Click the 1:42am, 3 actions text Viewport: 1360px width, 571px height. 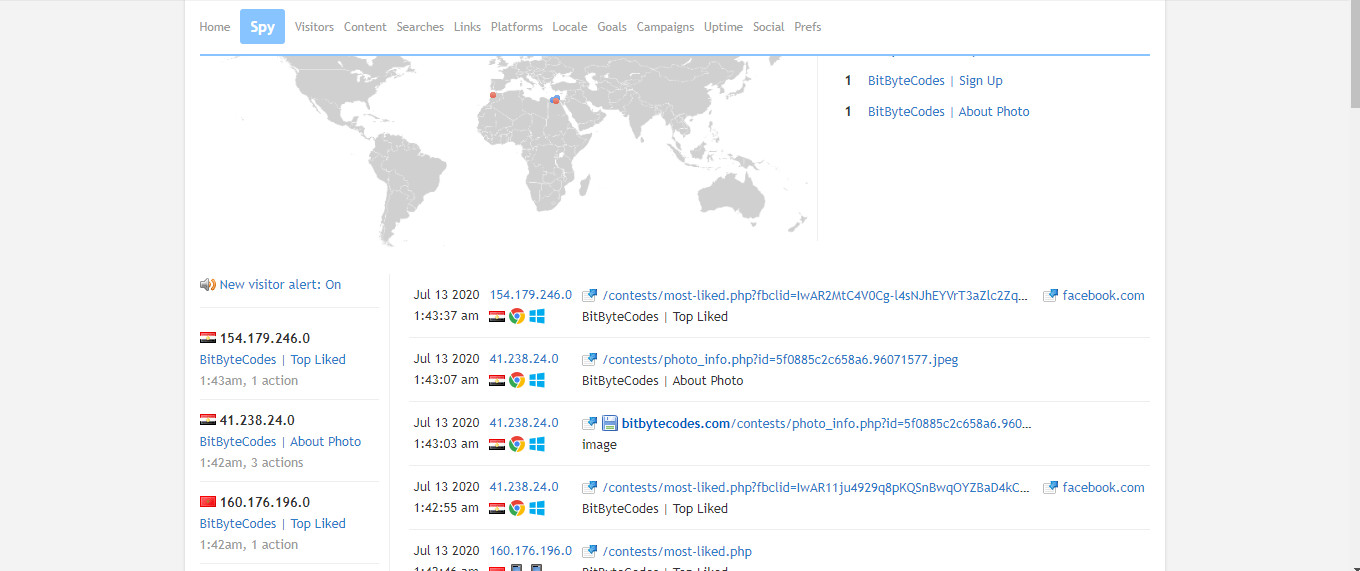(x=251, y=463)
